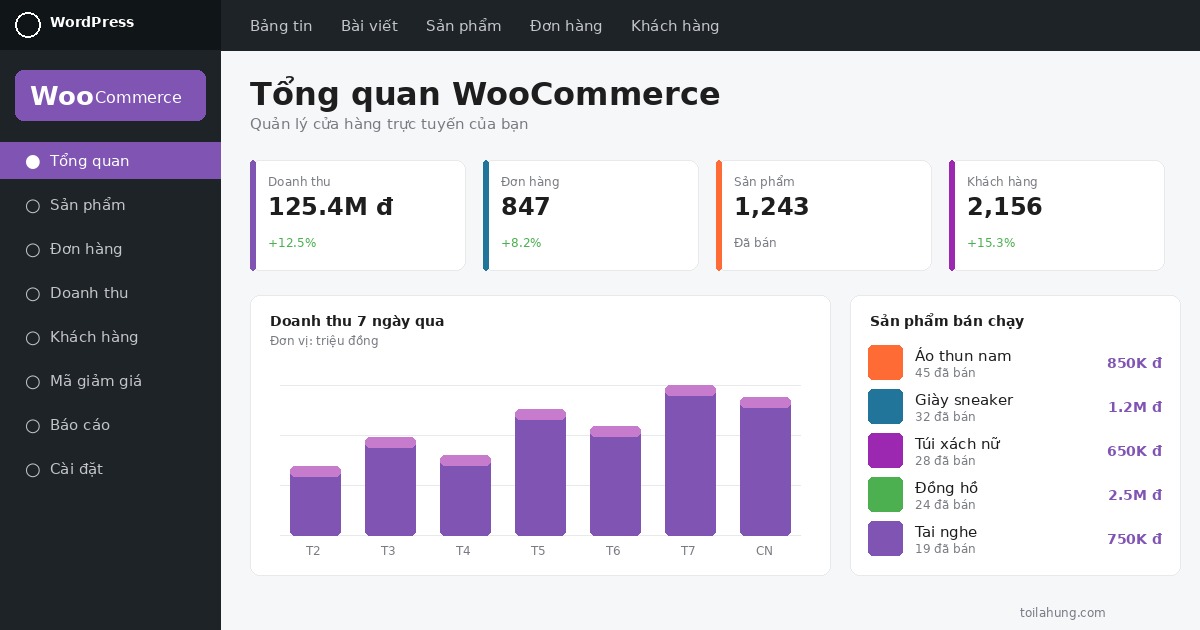The height and width of the screenshot is (630, 1200).
Task: Click the 1.2M đ price
Action: click(x=1135, y=407)
